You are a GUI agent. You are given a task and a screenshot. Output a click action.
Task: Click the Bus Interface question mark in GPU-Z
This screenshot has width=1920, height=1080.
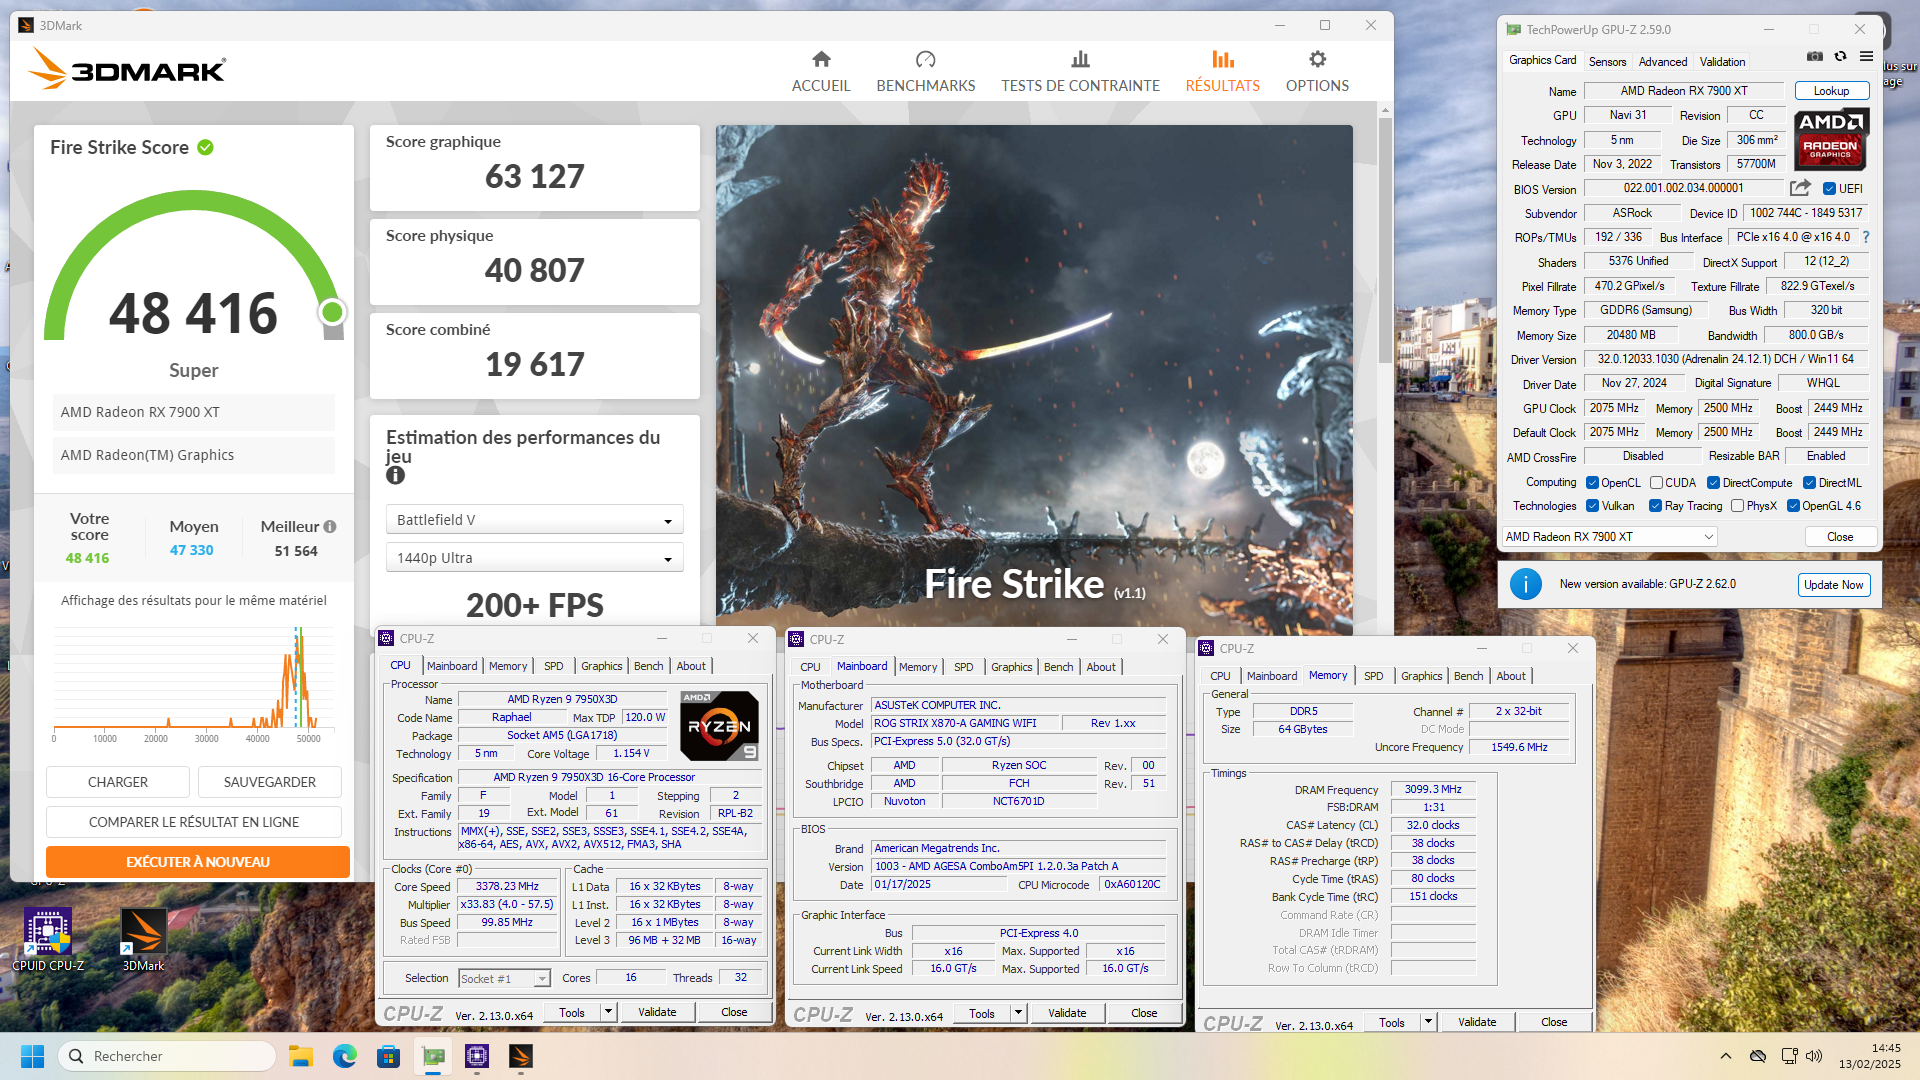point(1866,237)
